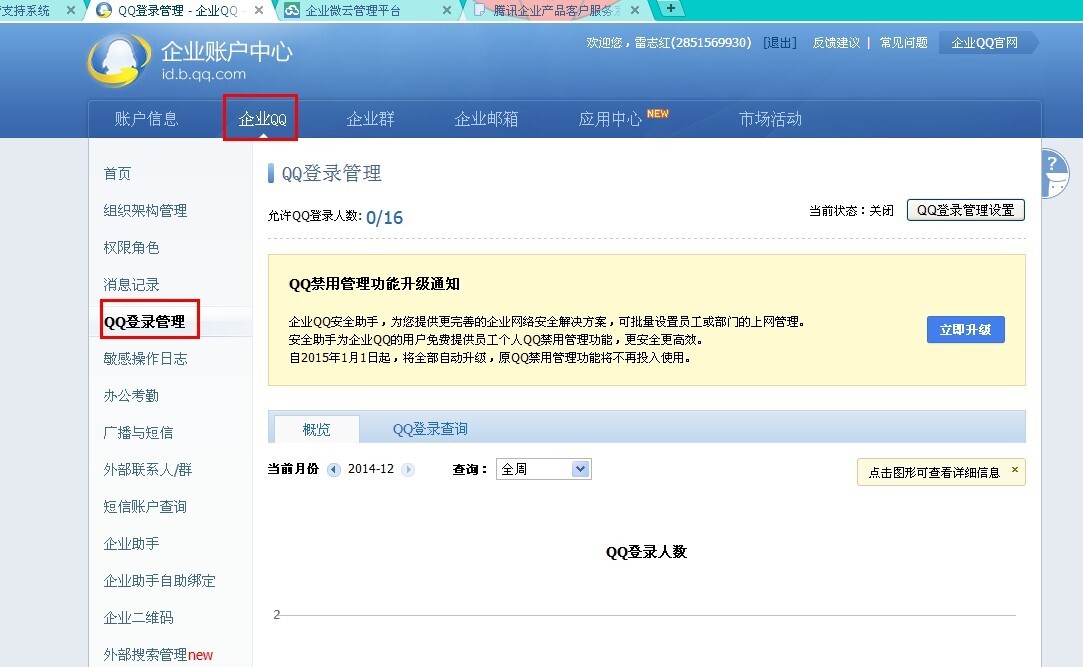Click the 企业微云管理平台 tab cloud icon
The width and height of the screenshot is (1083, 667).
click(292, 10)
